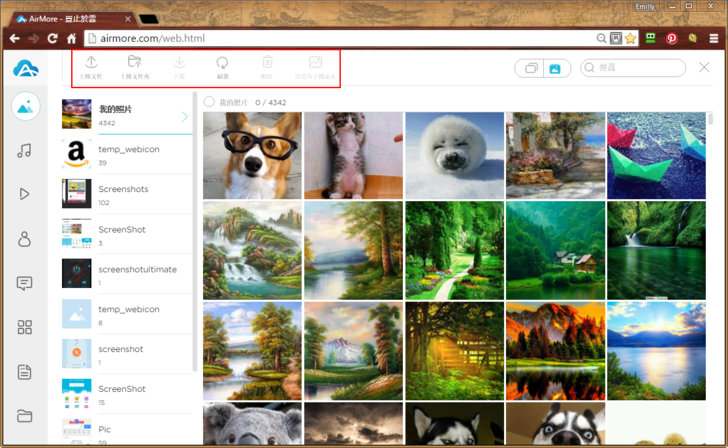Expand the 4342-photo album chevron arrow
This screenshot has width=728, height=448.
click(185, 117)
